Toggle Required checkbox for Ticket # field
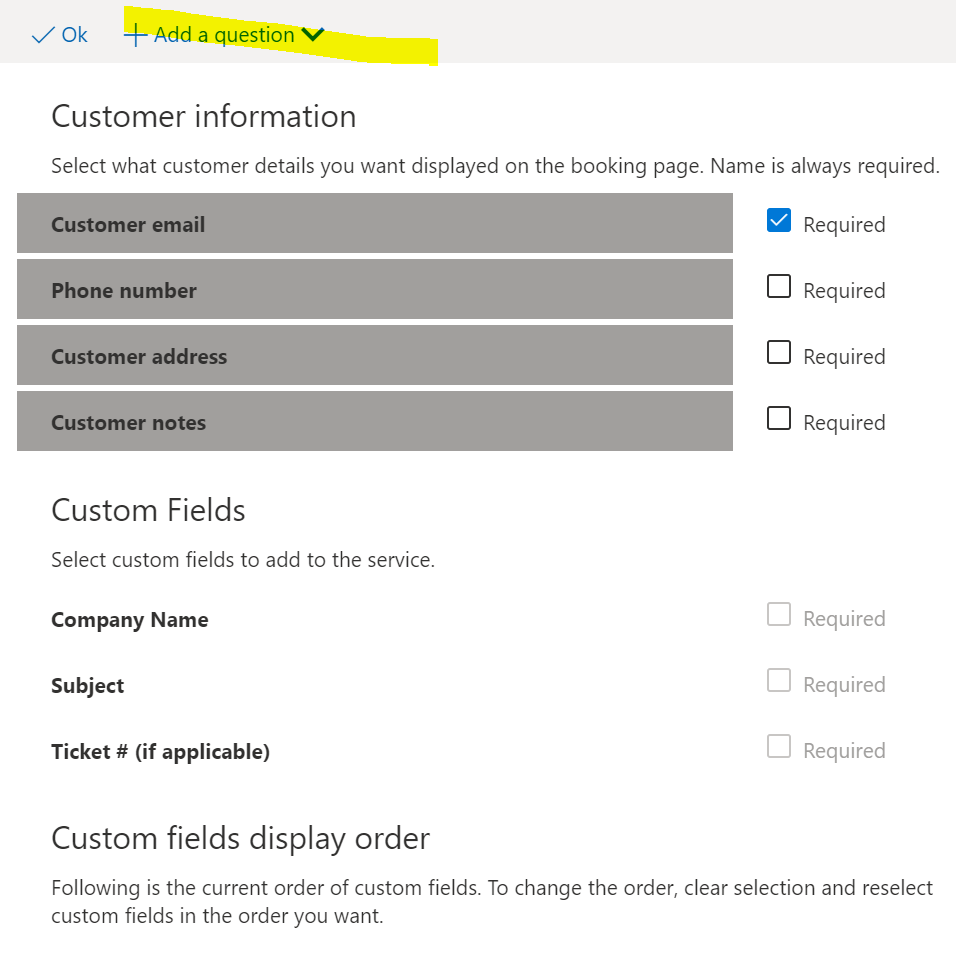The height and width of the screenshot is (956, 956). [x=779, y=746]
